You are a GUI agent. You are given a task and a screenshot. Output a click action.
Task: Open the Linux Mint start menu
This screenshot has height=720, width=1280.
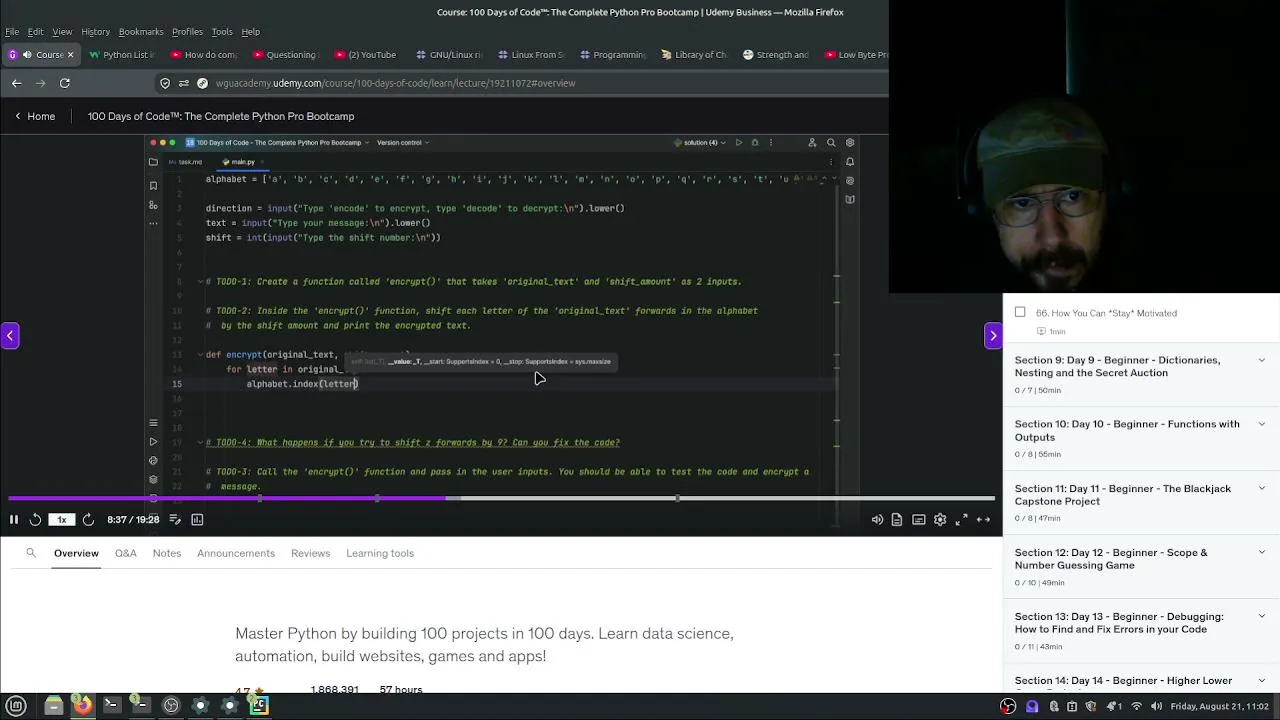tap(16, 706)
